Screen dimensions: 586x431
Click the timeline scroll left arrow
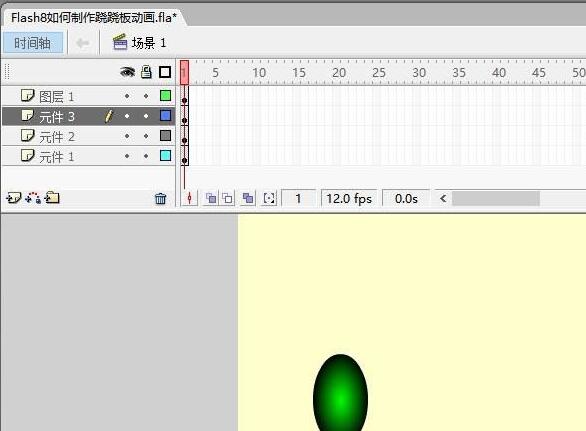pyautogui.click(x=443, y=198)
